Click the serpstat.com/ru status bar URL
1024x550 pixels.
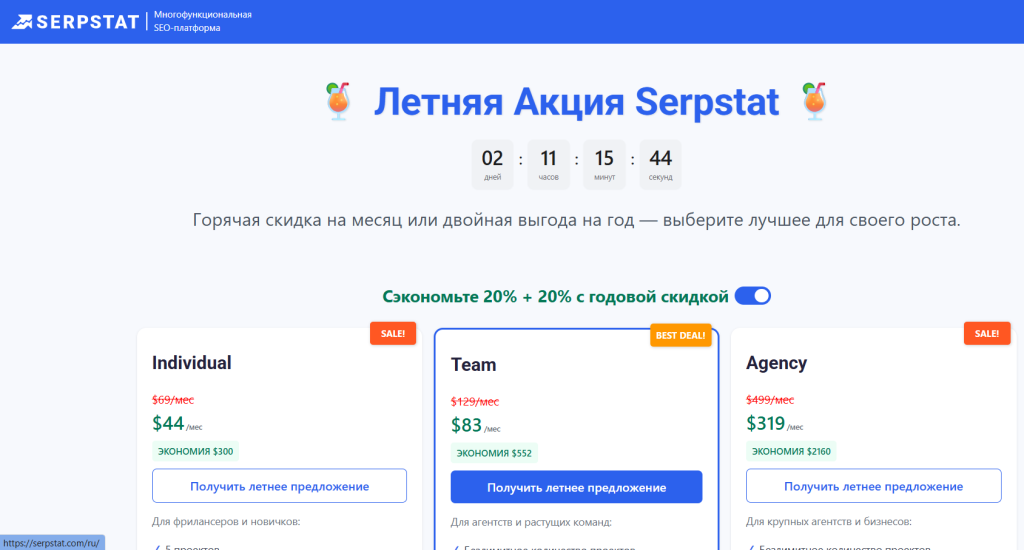pos(52,543)
